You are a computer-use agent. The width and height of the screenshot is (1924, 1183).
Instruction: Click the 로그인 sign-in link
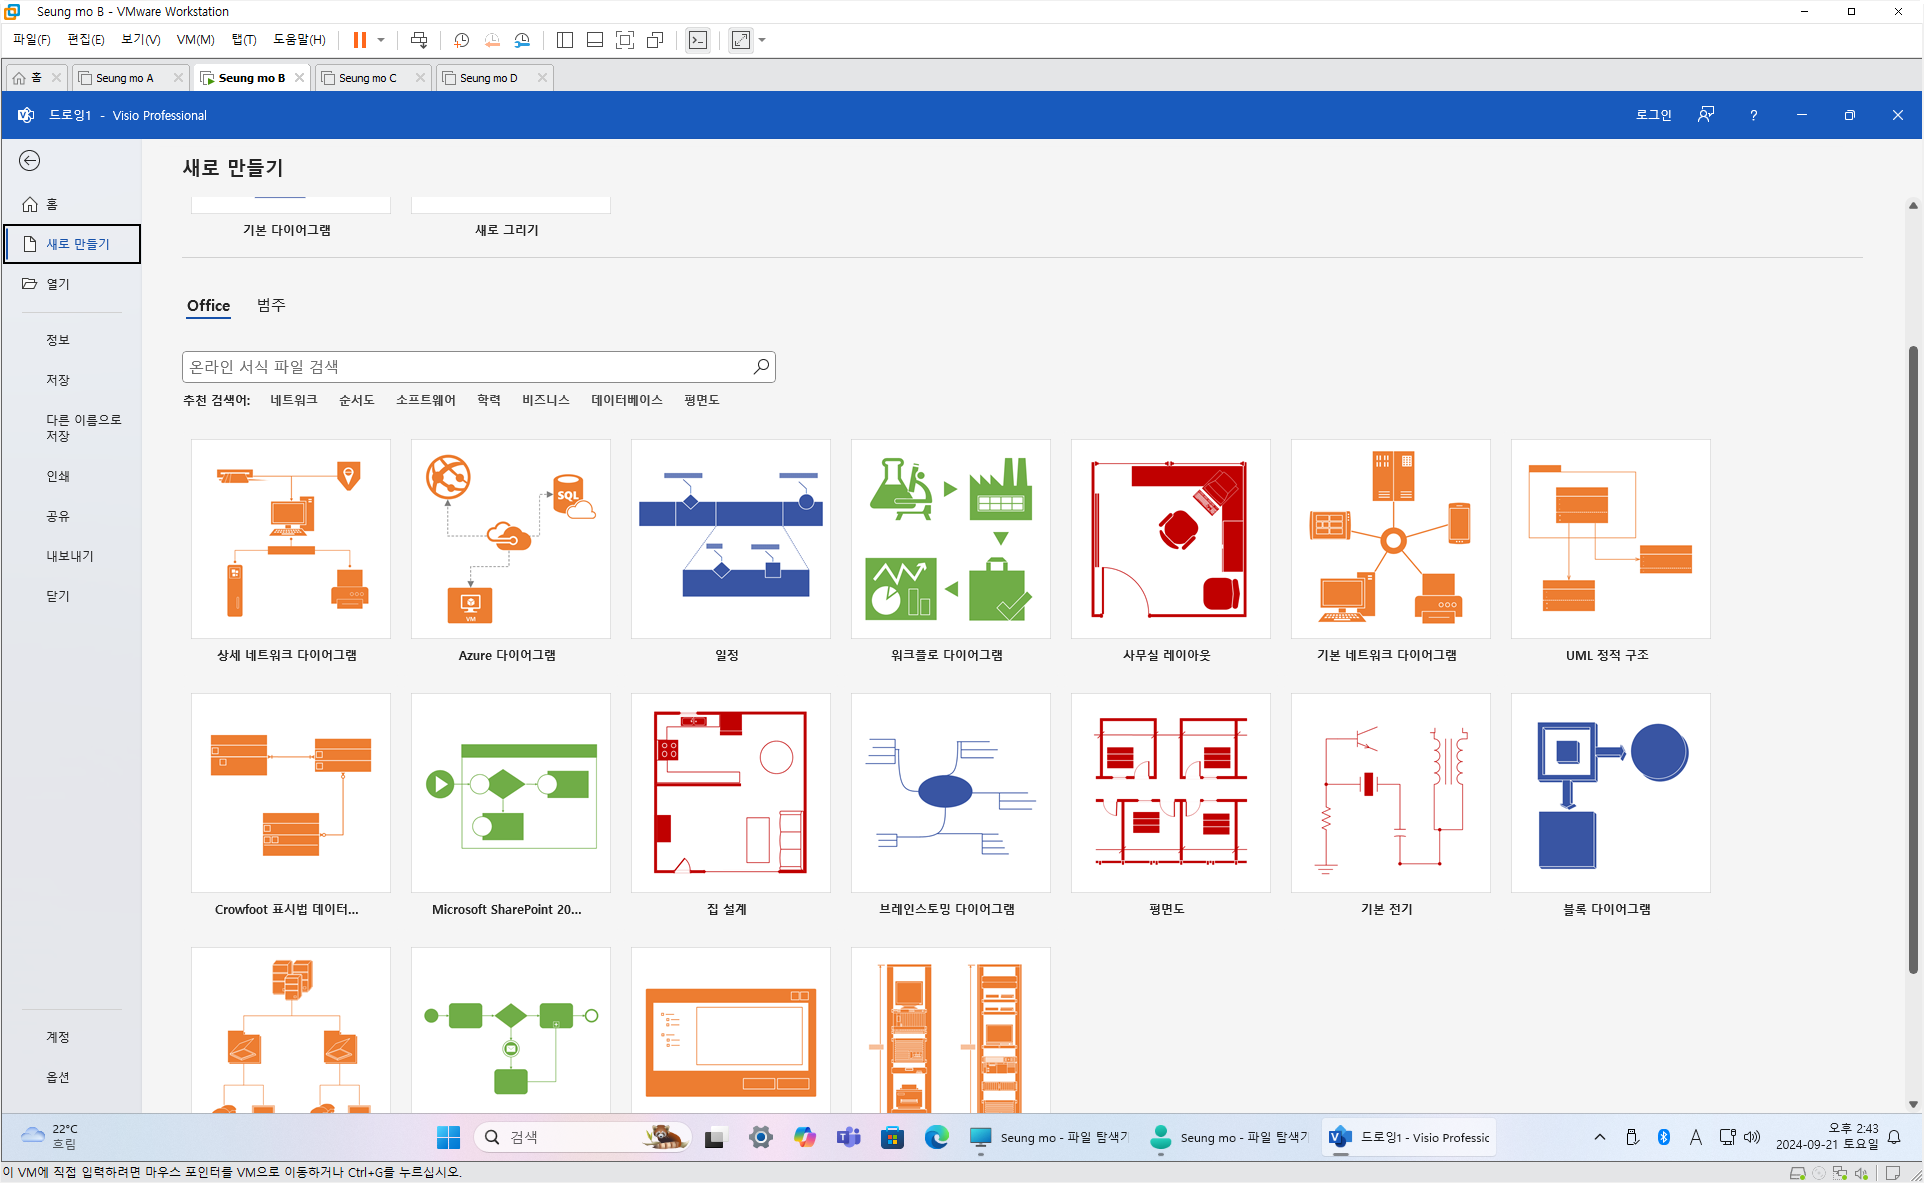point(1653,115)
